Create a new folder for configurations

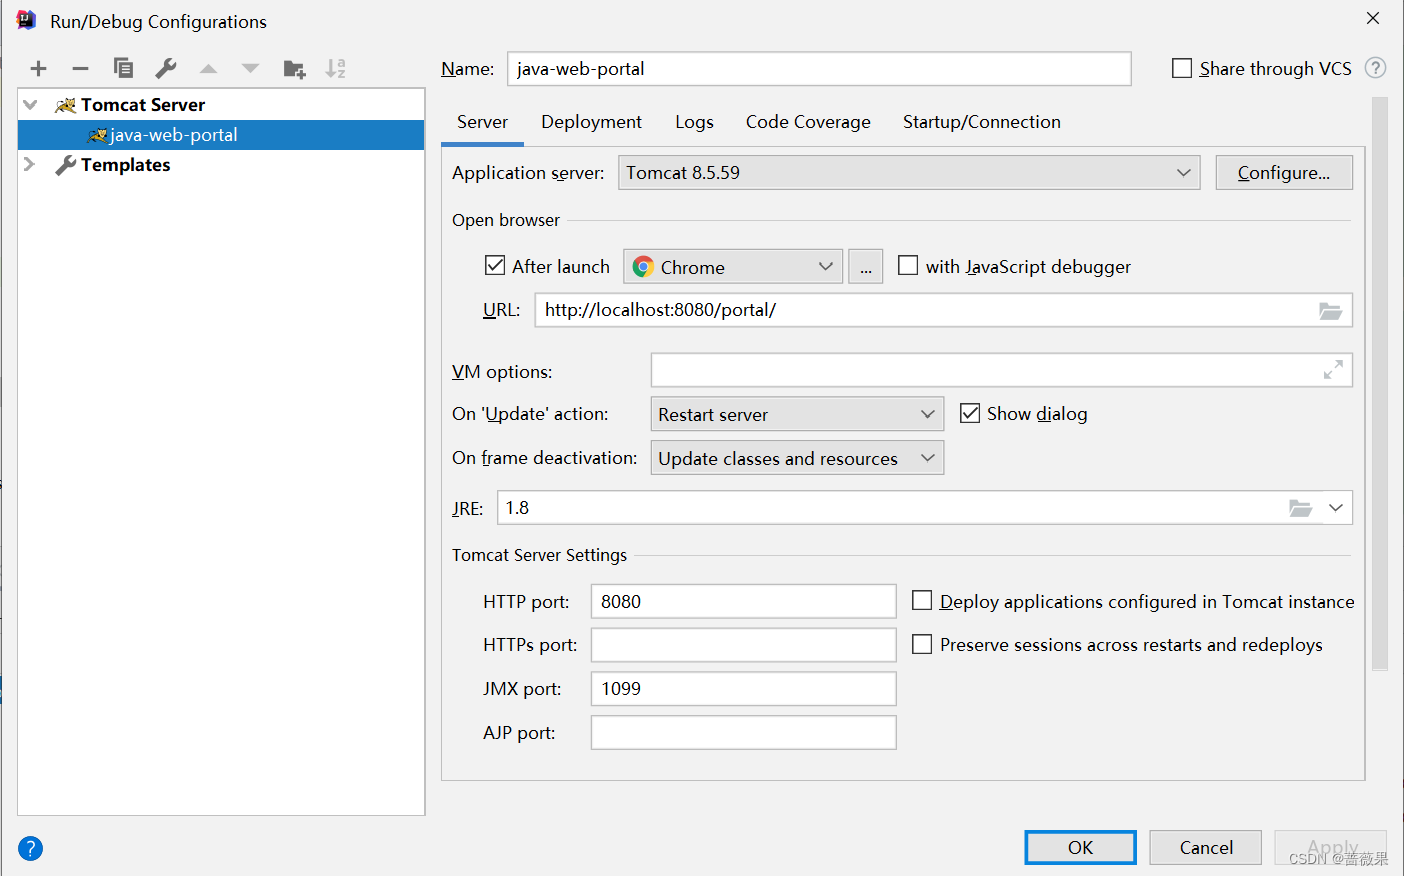pyautogui.click(x=294, y=68)
